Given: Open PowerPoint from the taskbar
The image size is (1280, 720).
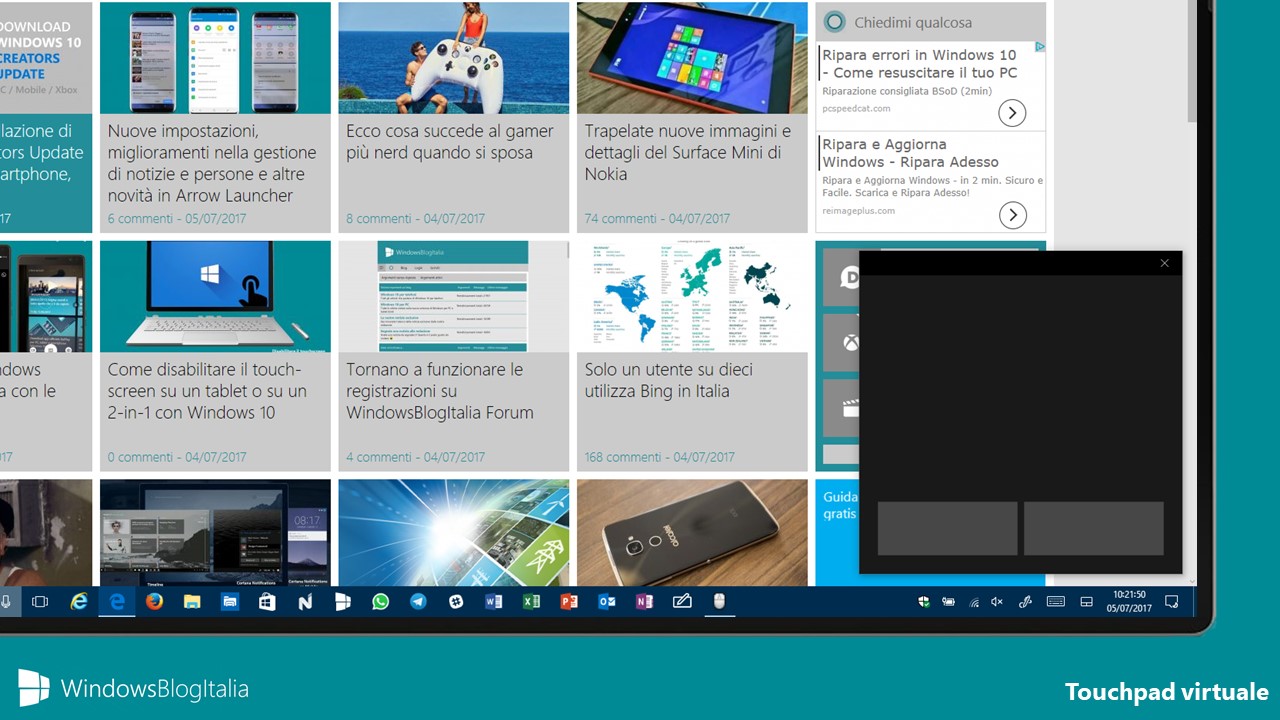Looking at the screenshot, I should [569, 602].
